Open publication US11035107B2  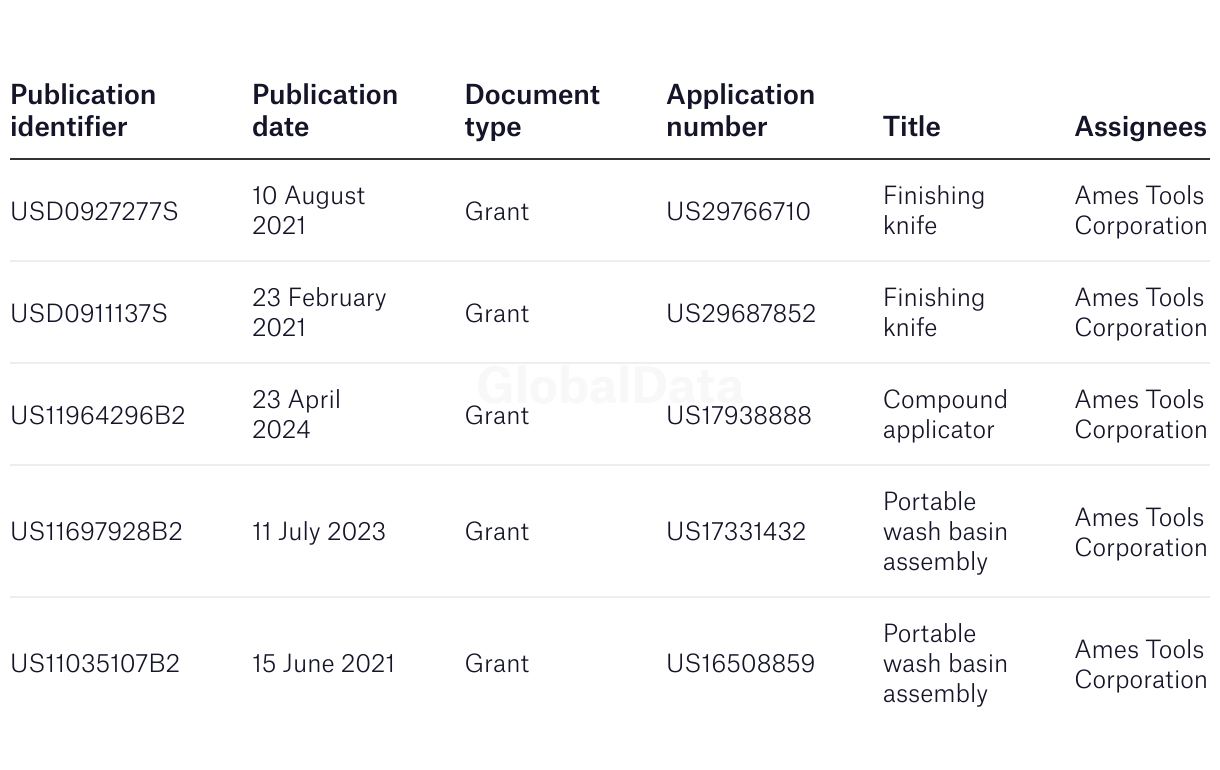click(x=95, y=663)
